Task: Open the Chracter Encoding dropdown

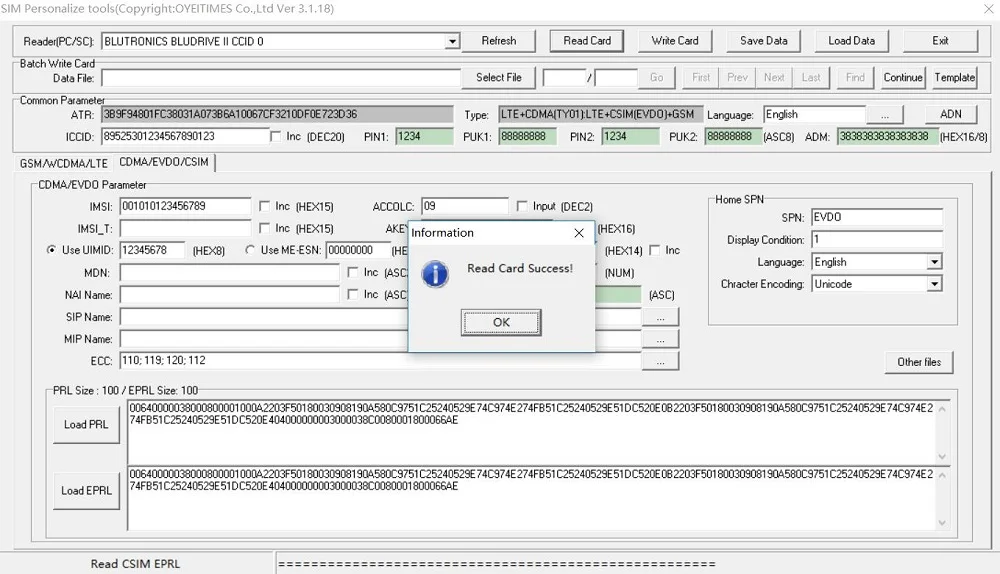Action: coord(934,284)
